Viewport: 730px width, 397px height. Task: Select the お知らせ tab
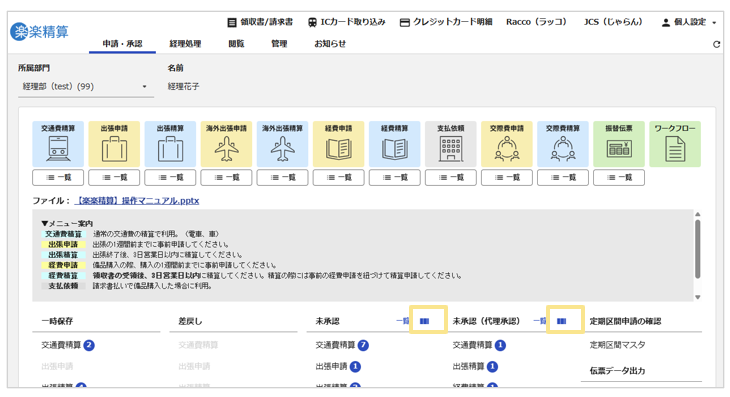pos(330,44)
